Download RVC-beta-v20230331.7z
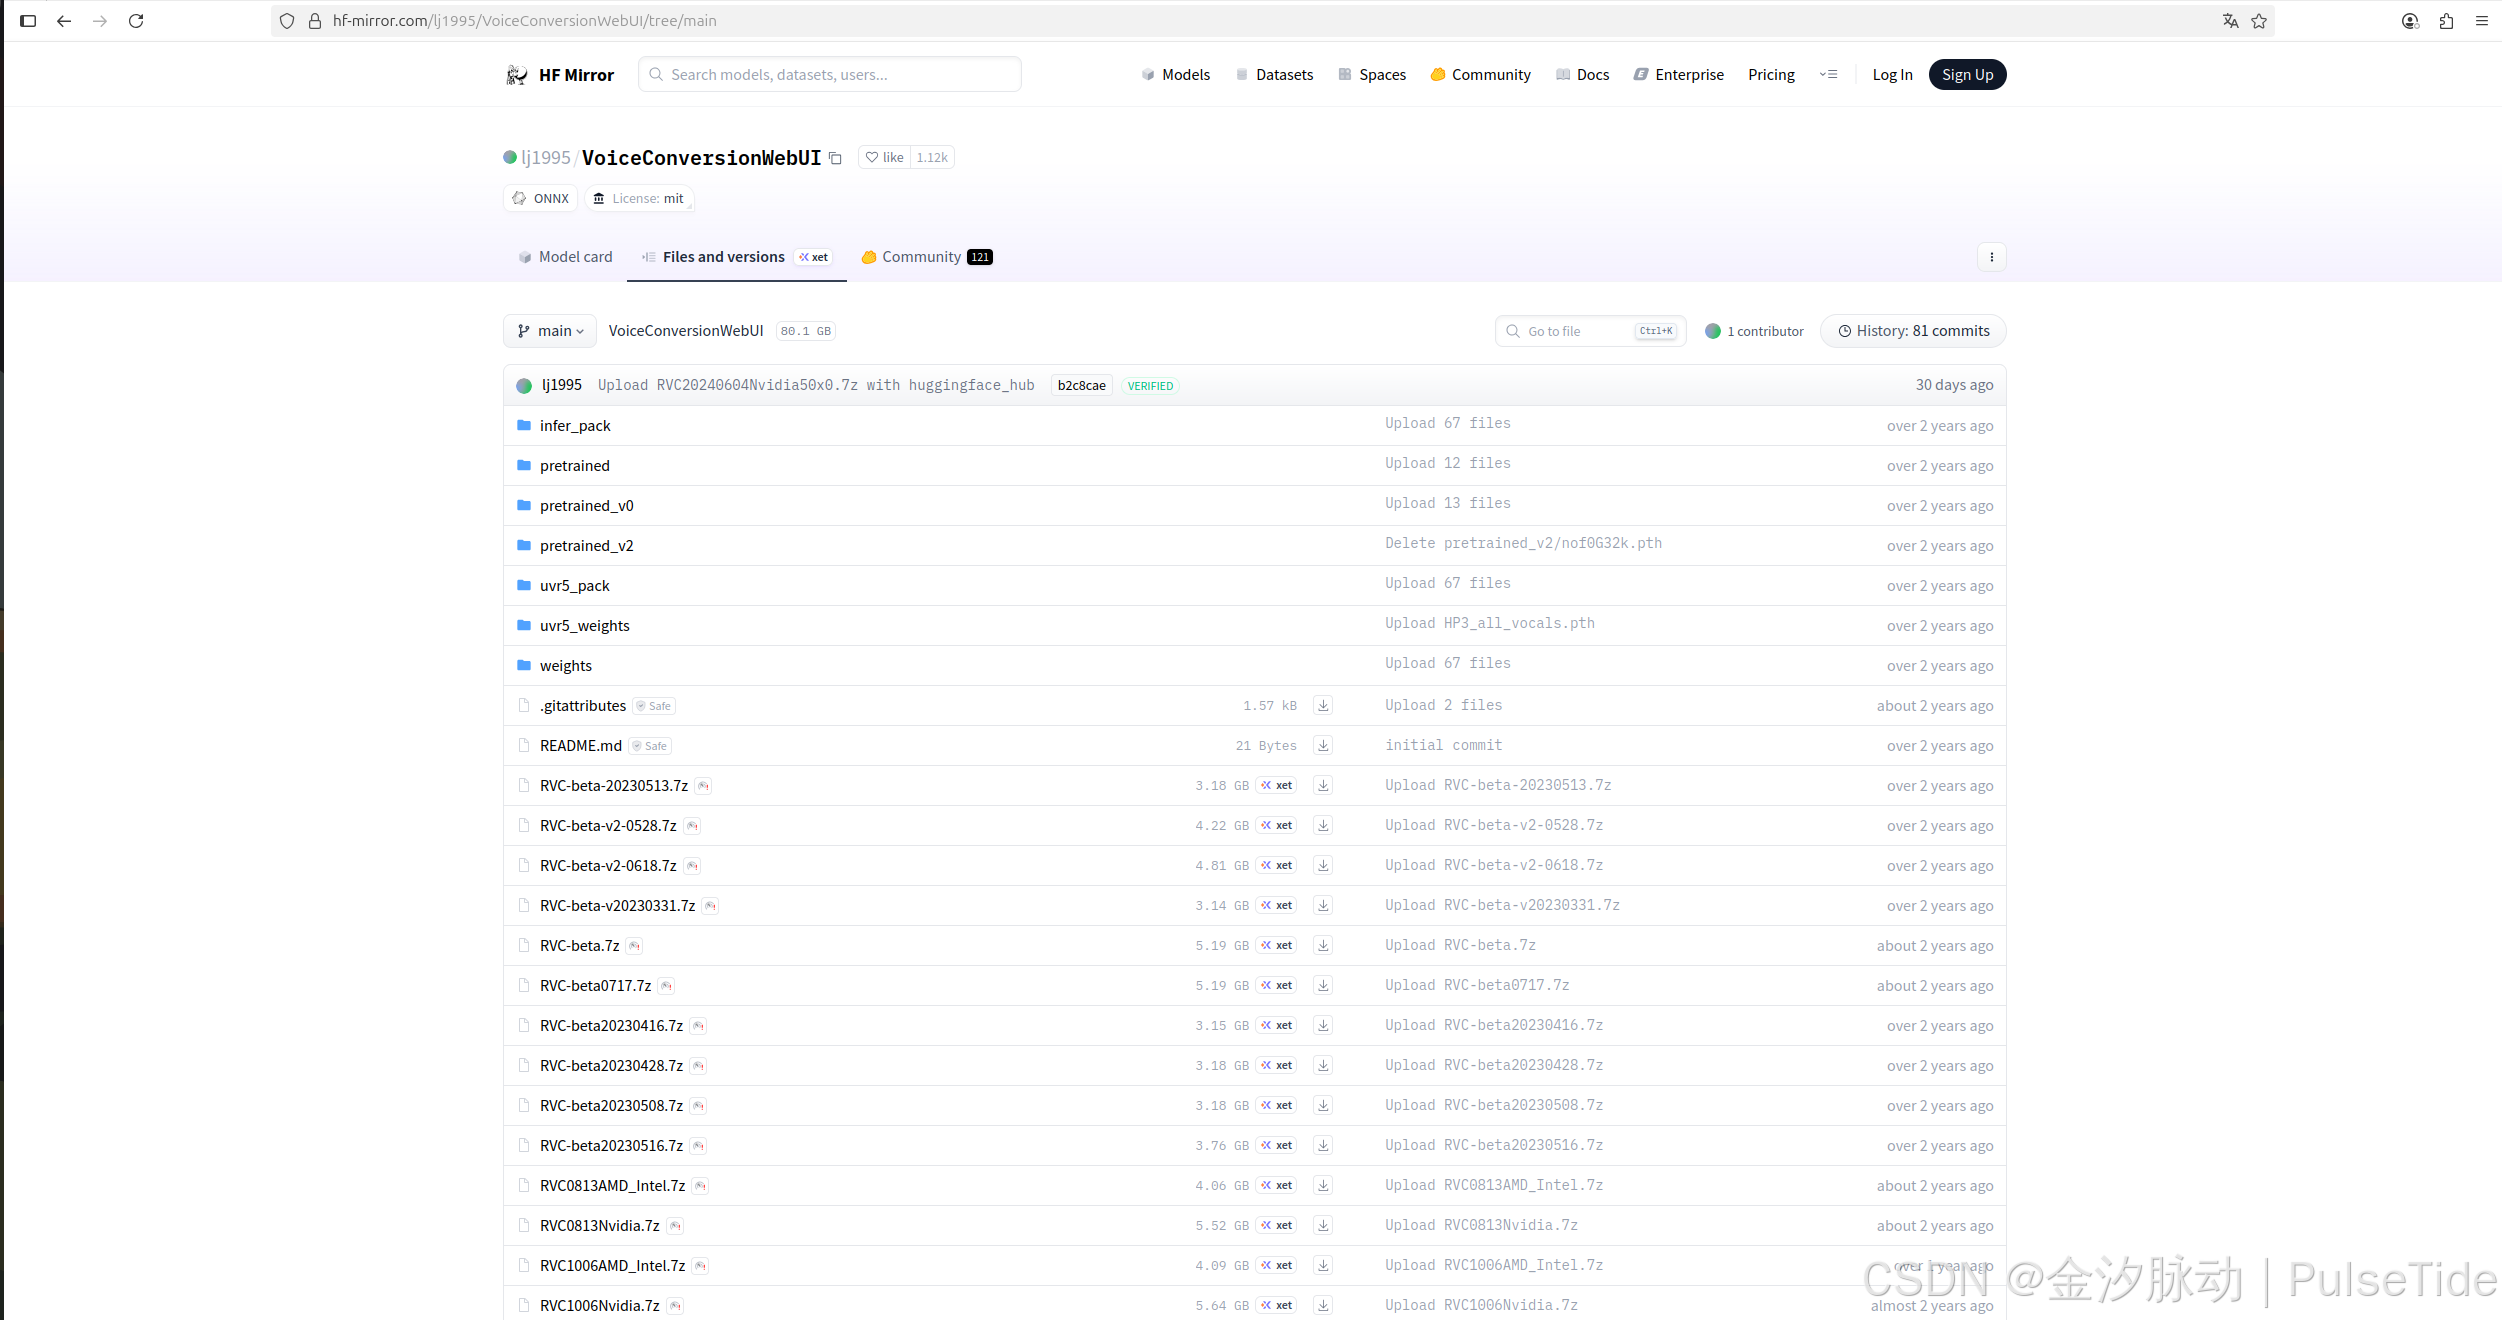The height and width of the screenshot is (1320, 2502). [x=1323, y=905]
